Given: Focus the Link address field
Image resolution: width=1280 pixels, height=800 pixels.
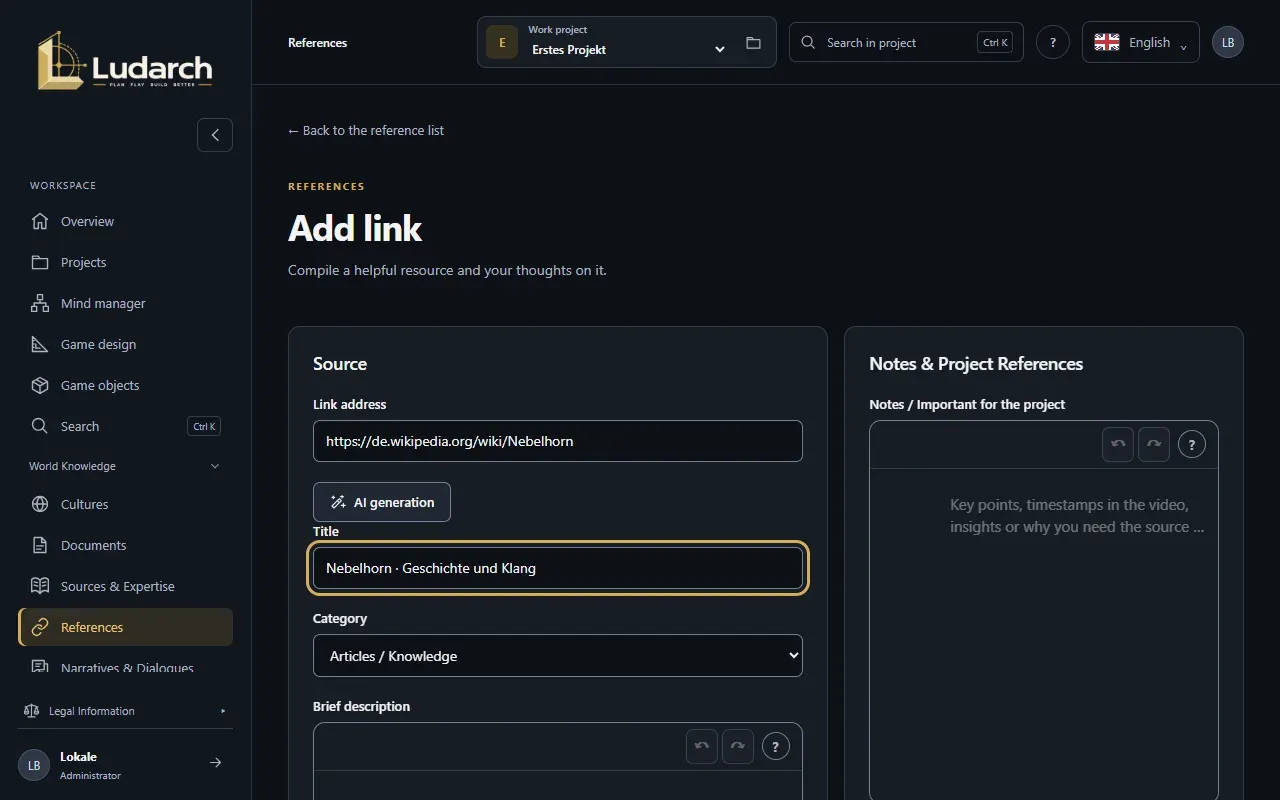Looking at the screenshot, I should coord(558,441).
